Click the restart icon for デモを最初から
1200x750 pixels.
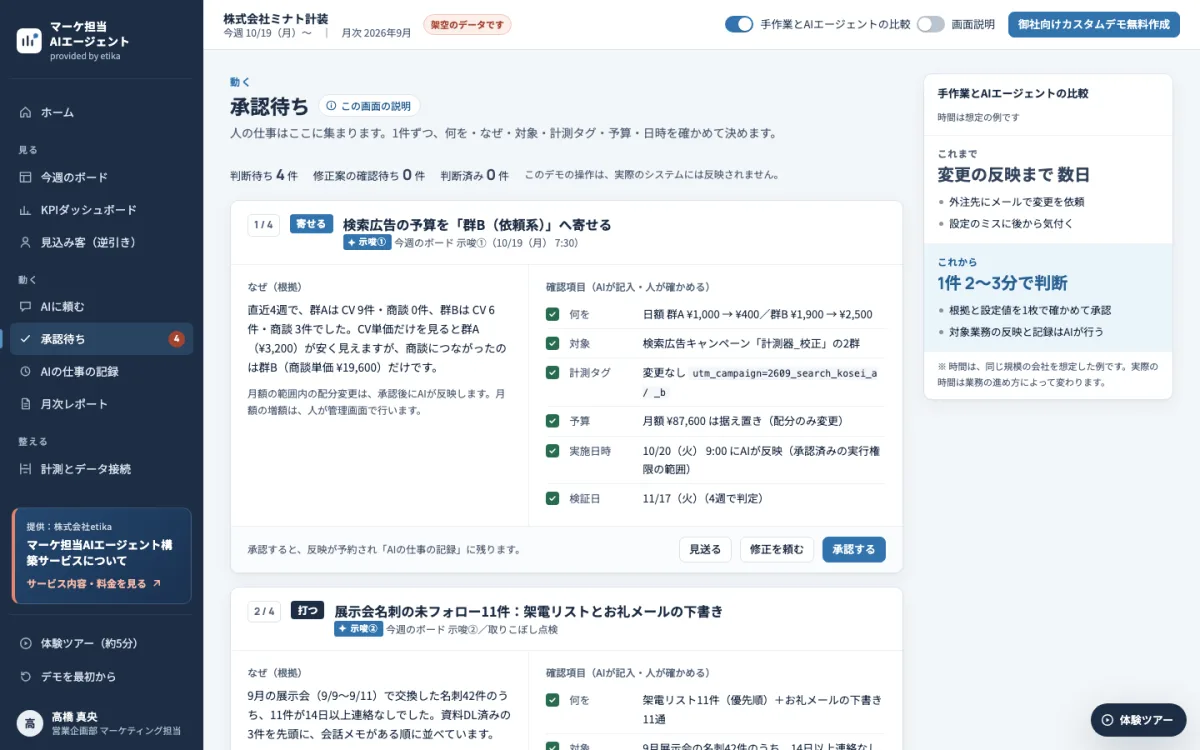pos(26,676)
